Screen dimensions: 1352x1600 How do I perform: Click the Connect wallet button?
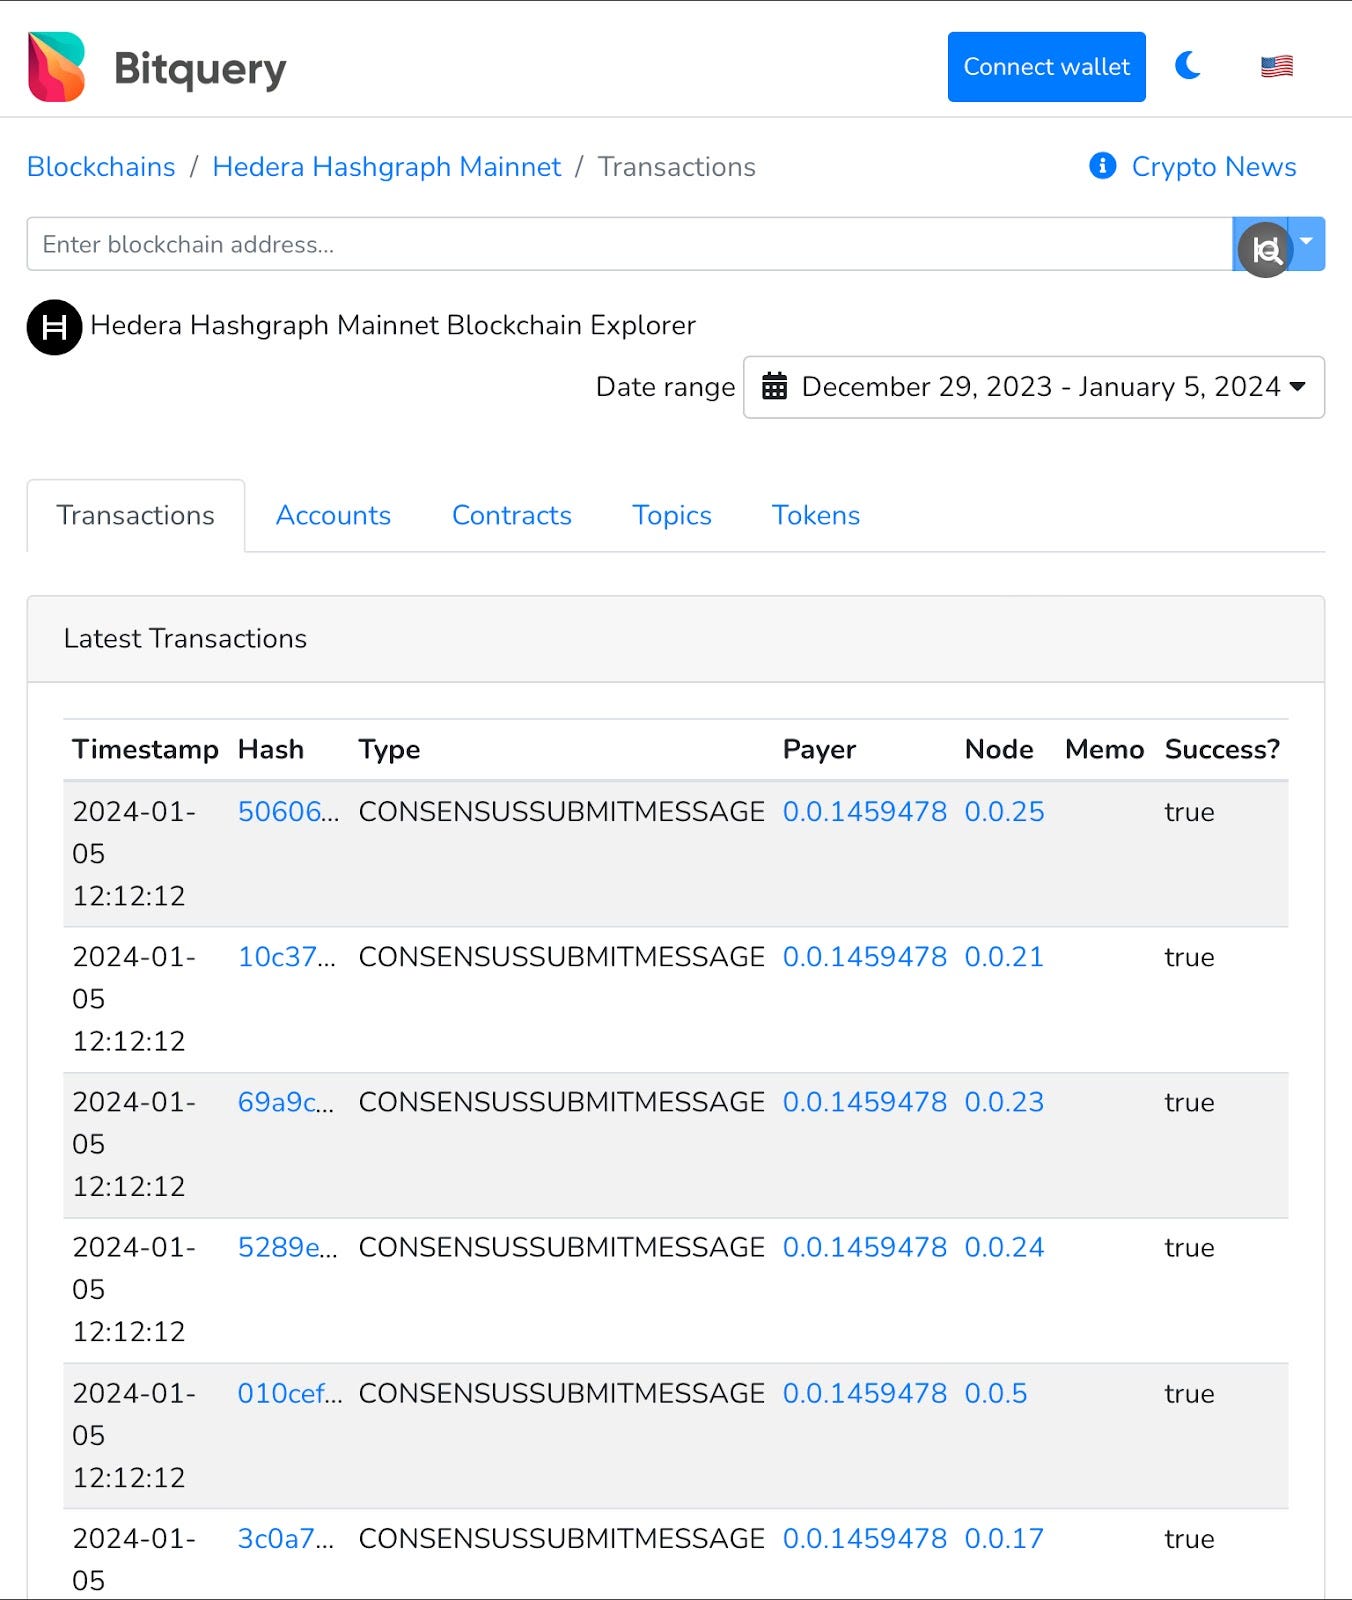tap(1046, 67)
